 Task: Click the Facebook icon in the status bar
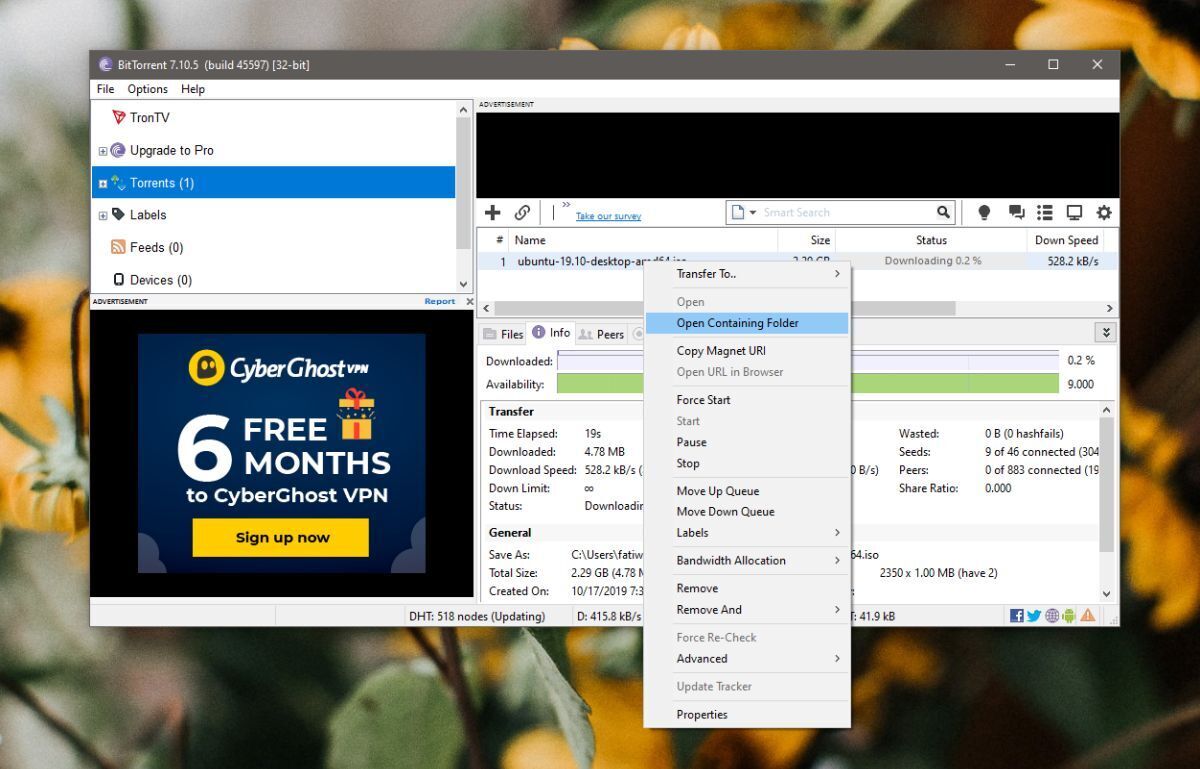tap(1017, 616)
